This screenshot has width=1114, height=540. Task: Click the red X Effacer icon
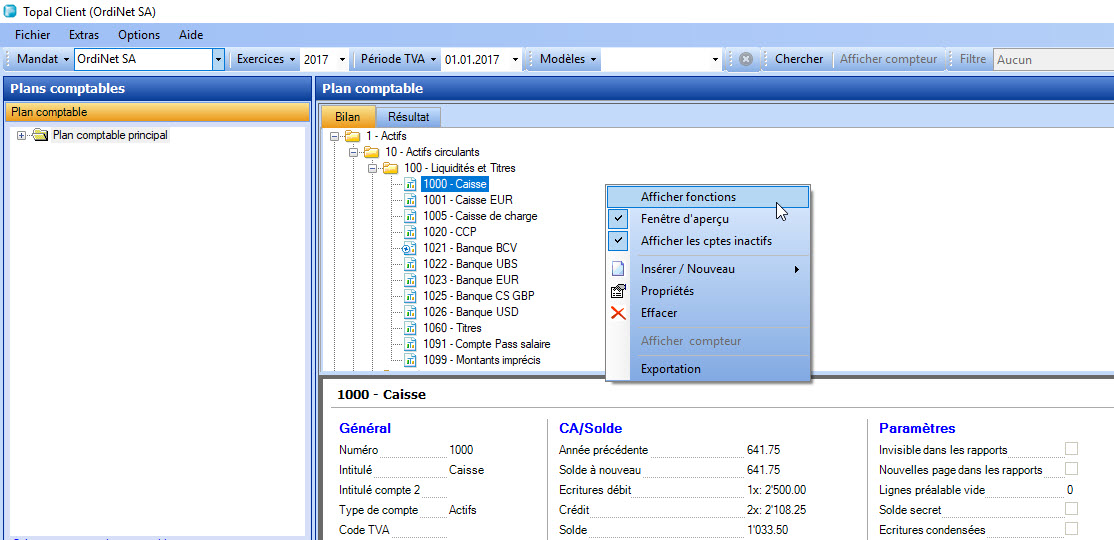point(618,313)
